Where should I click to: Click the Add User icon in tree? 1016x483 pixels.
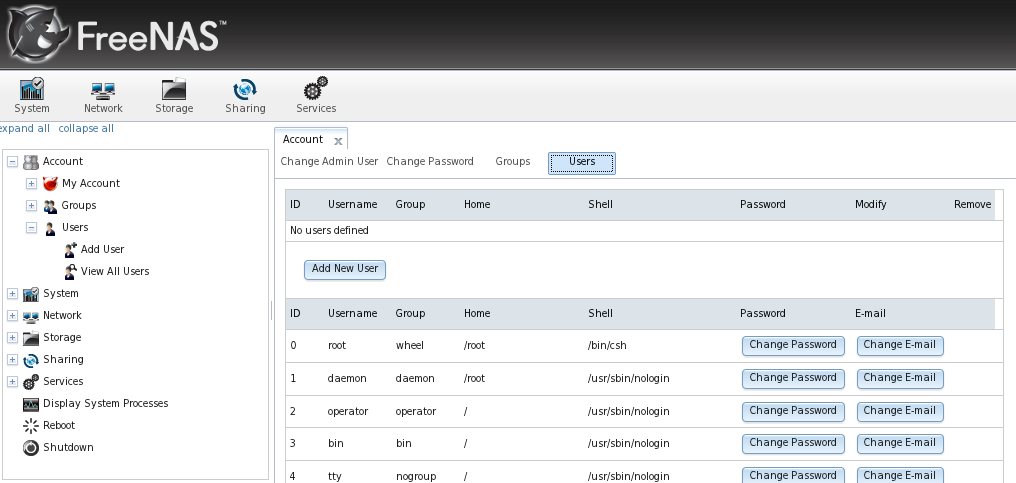click(71, 250)
